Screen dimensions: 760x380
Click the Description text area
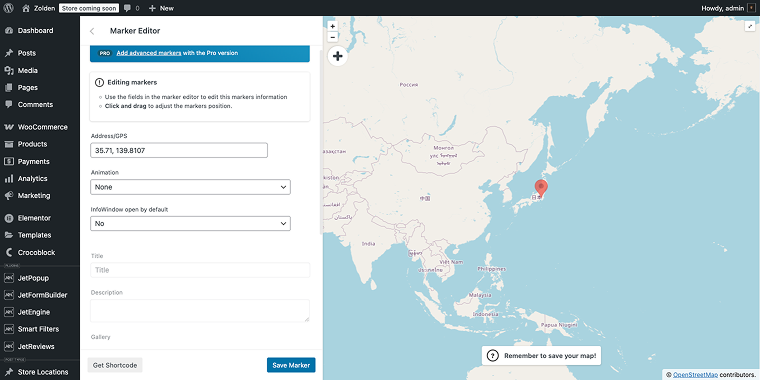pyautogui.click(x=200, y=311)
